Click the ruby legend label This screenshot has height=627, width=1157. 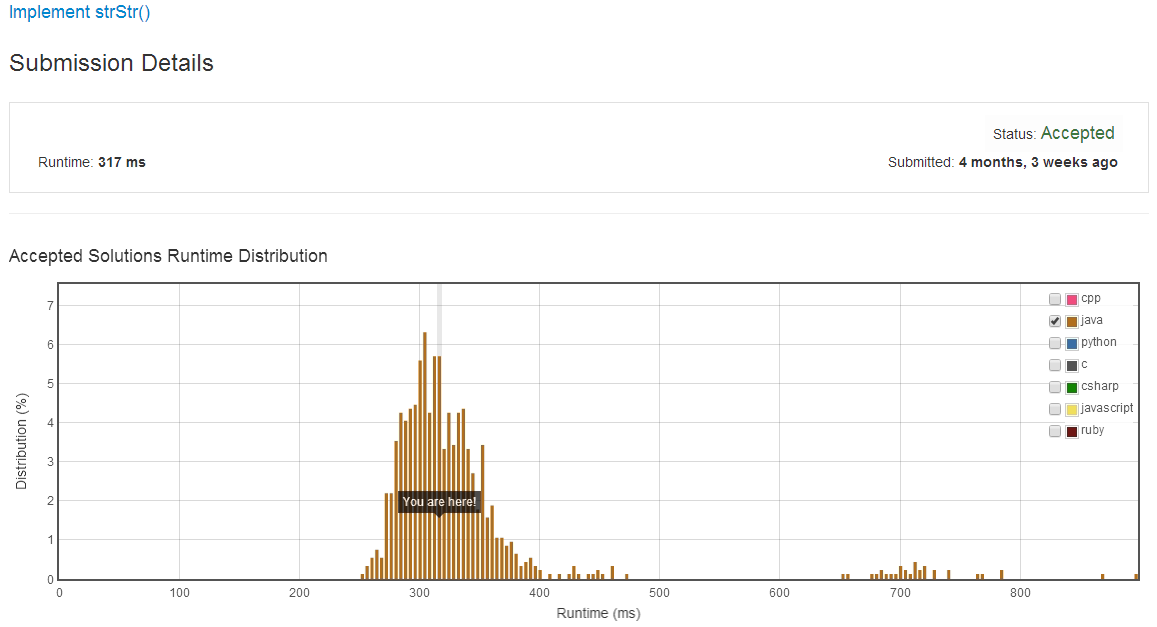coord(1093,430)
